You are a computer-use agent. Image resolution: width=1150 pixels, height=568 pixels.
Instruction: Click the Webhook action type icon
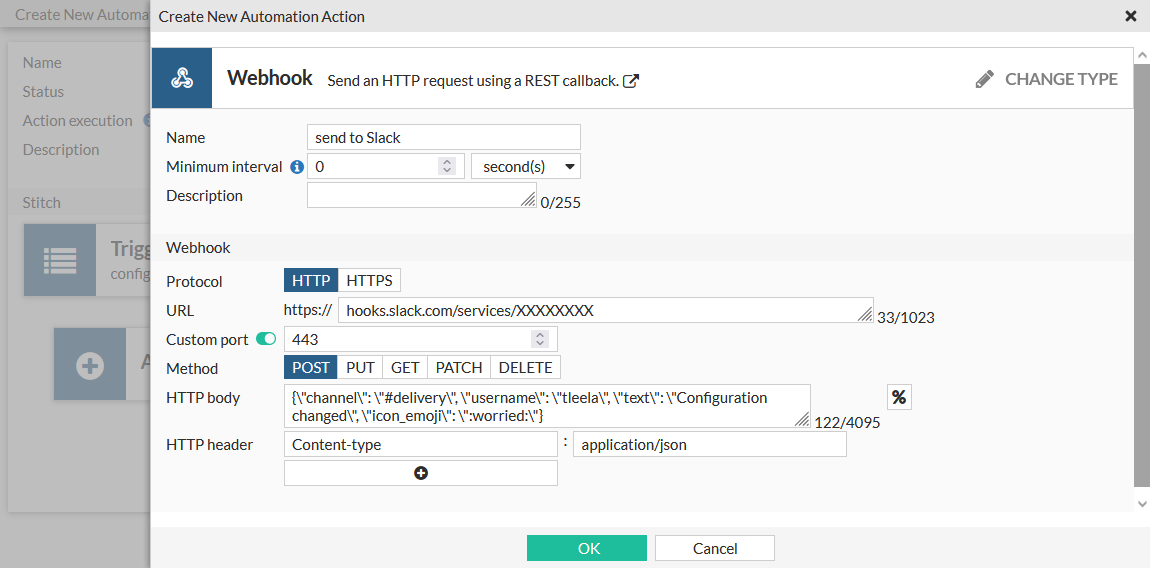182,78
